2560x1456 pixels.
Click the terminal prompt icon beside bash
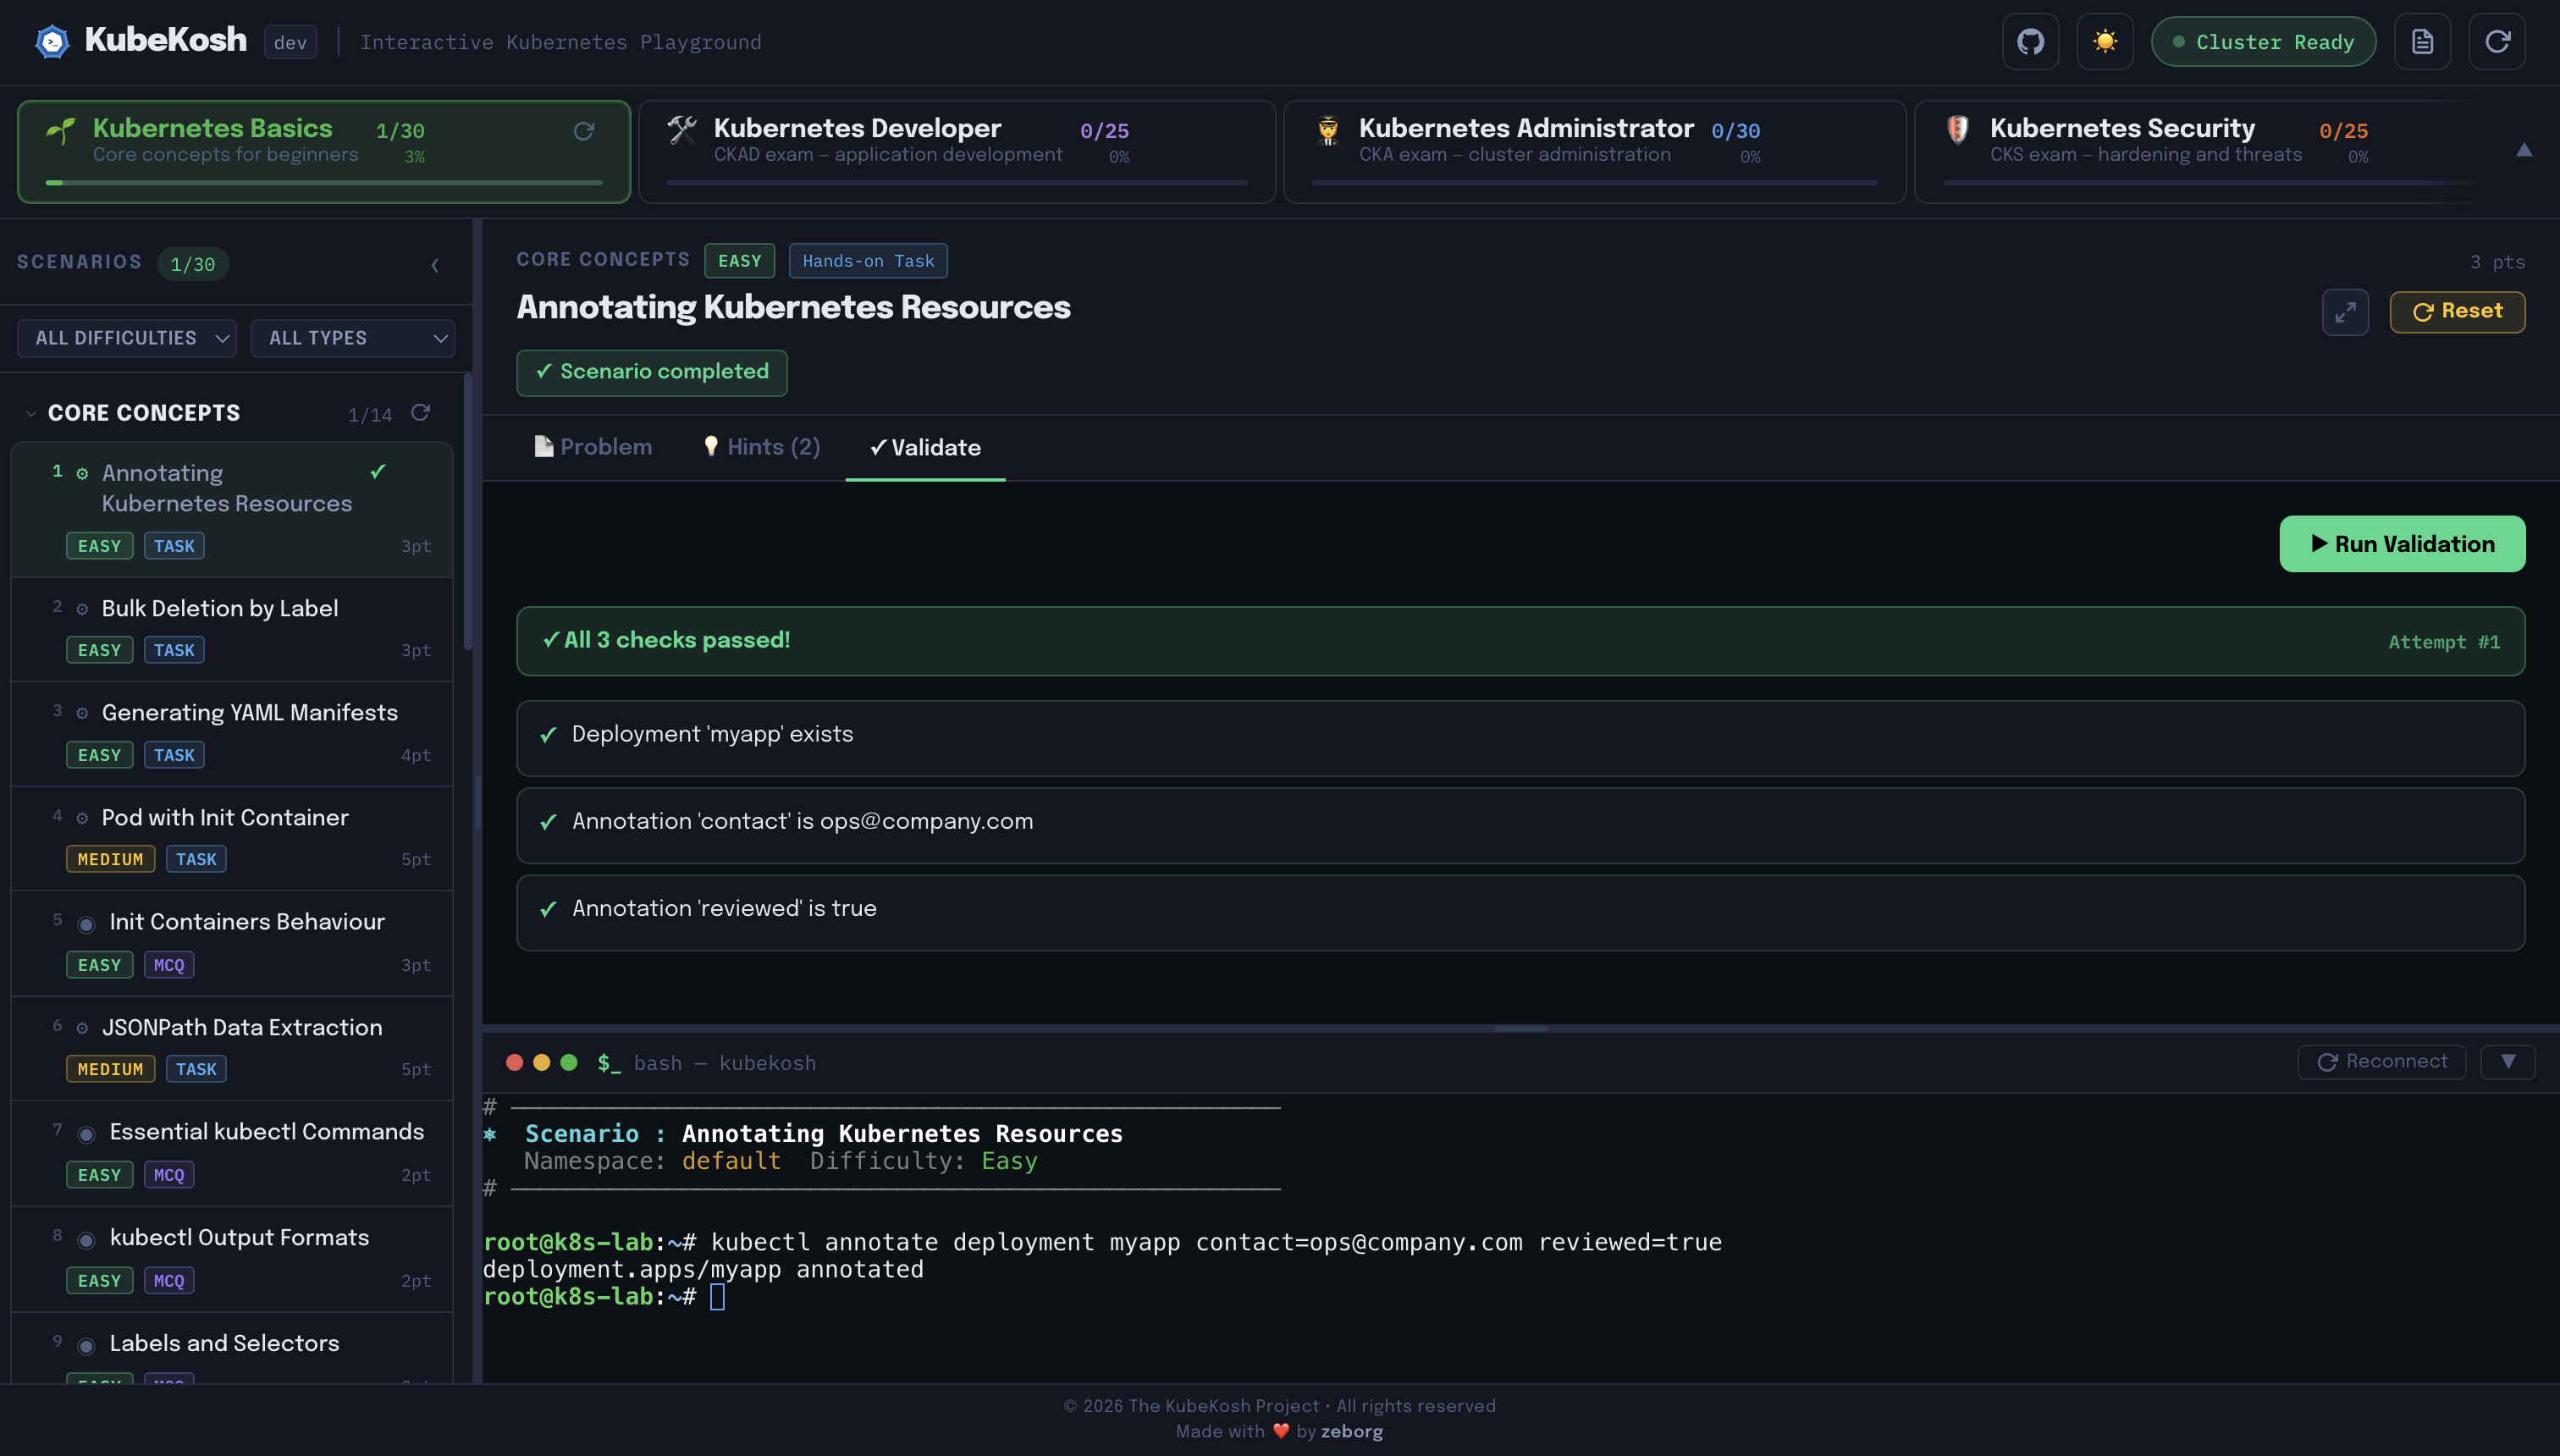click(x=609, y=1063)
